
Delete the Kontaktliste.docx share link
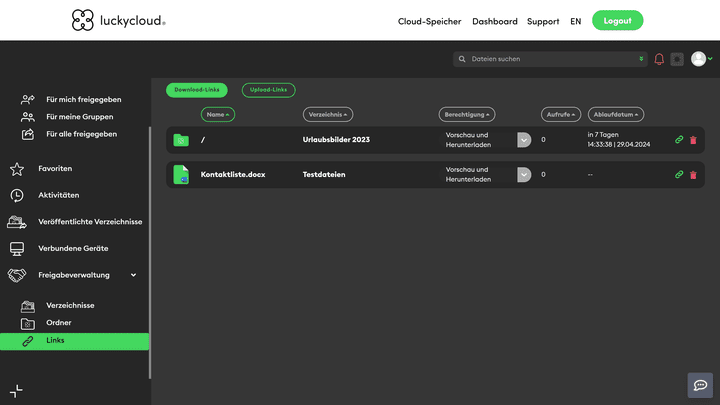693,174
